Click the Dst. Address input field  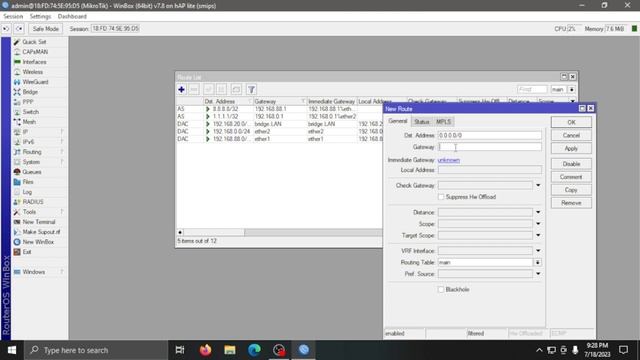coord(490,135)
